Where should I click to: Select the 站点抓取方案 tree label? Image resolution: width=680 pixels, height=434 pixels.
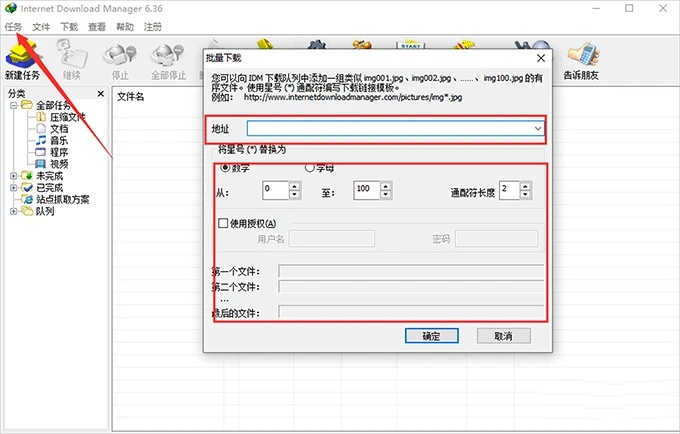pyautogui.click(x=63, y=199)
